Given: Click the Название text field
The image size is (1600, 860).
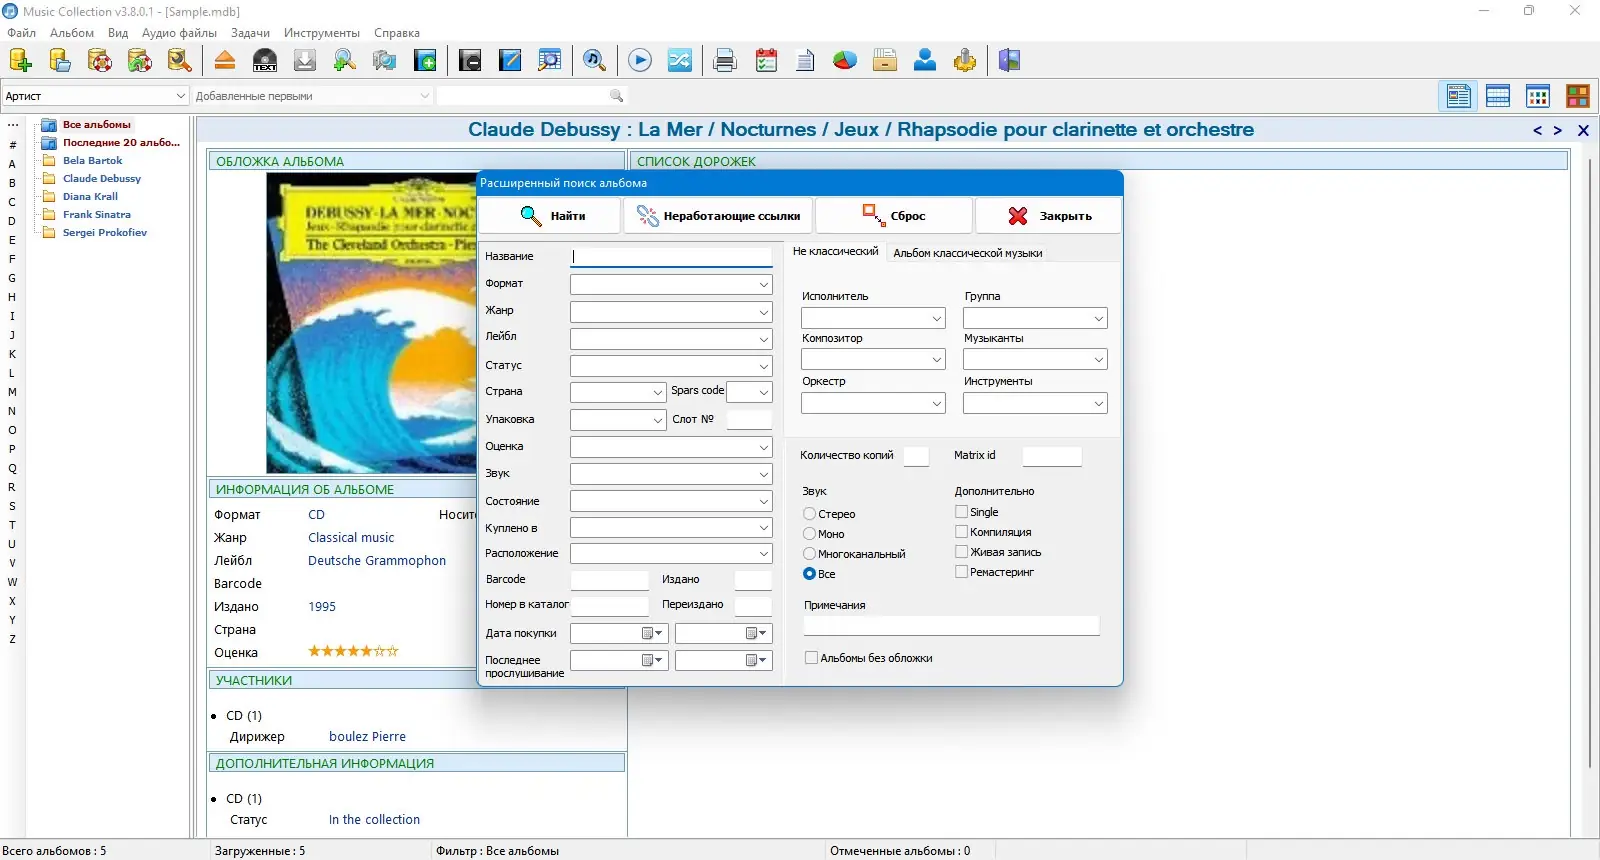Looking at the screenshot, I should point(671,257).
